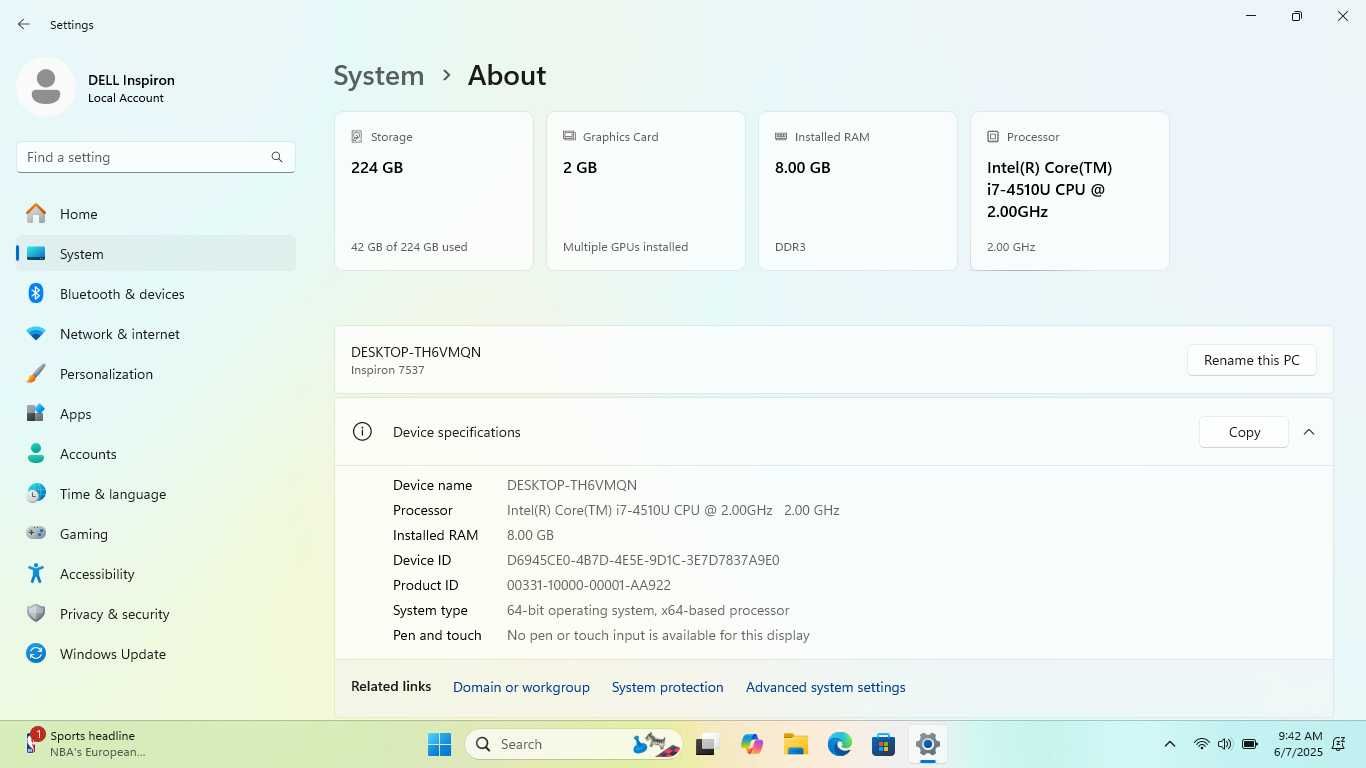This screenshot has width=1366, height=768.
Task: Click the battery tray icon
Action: click(1250, 744)
